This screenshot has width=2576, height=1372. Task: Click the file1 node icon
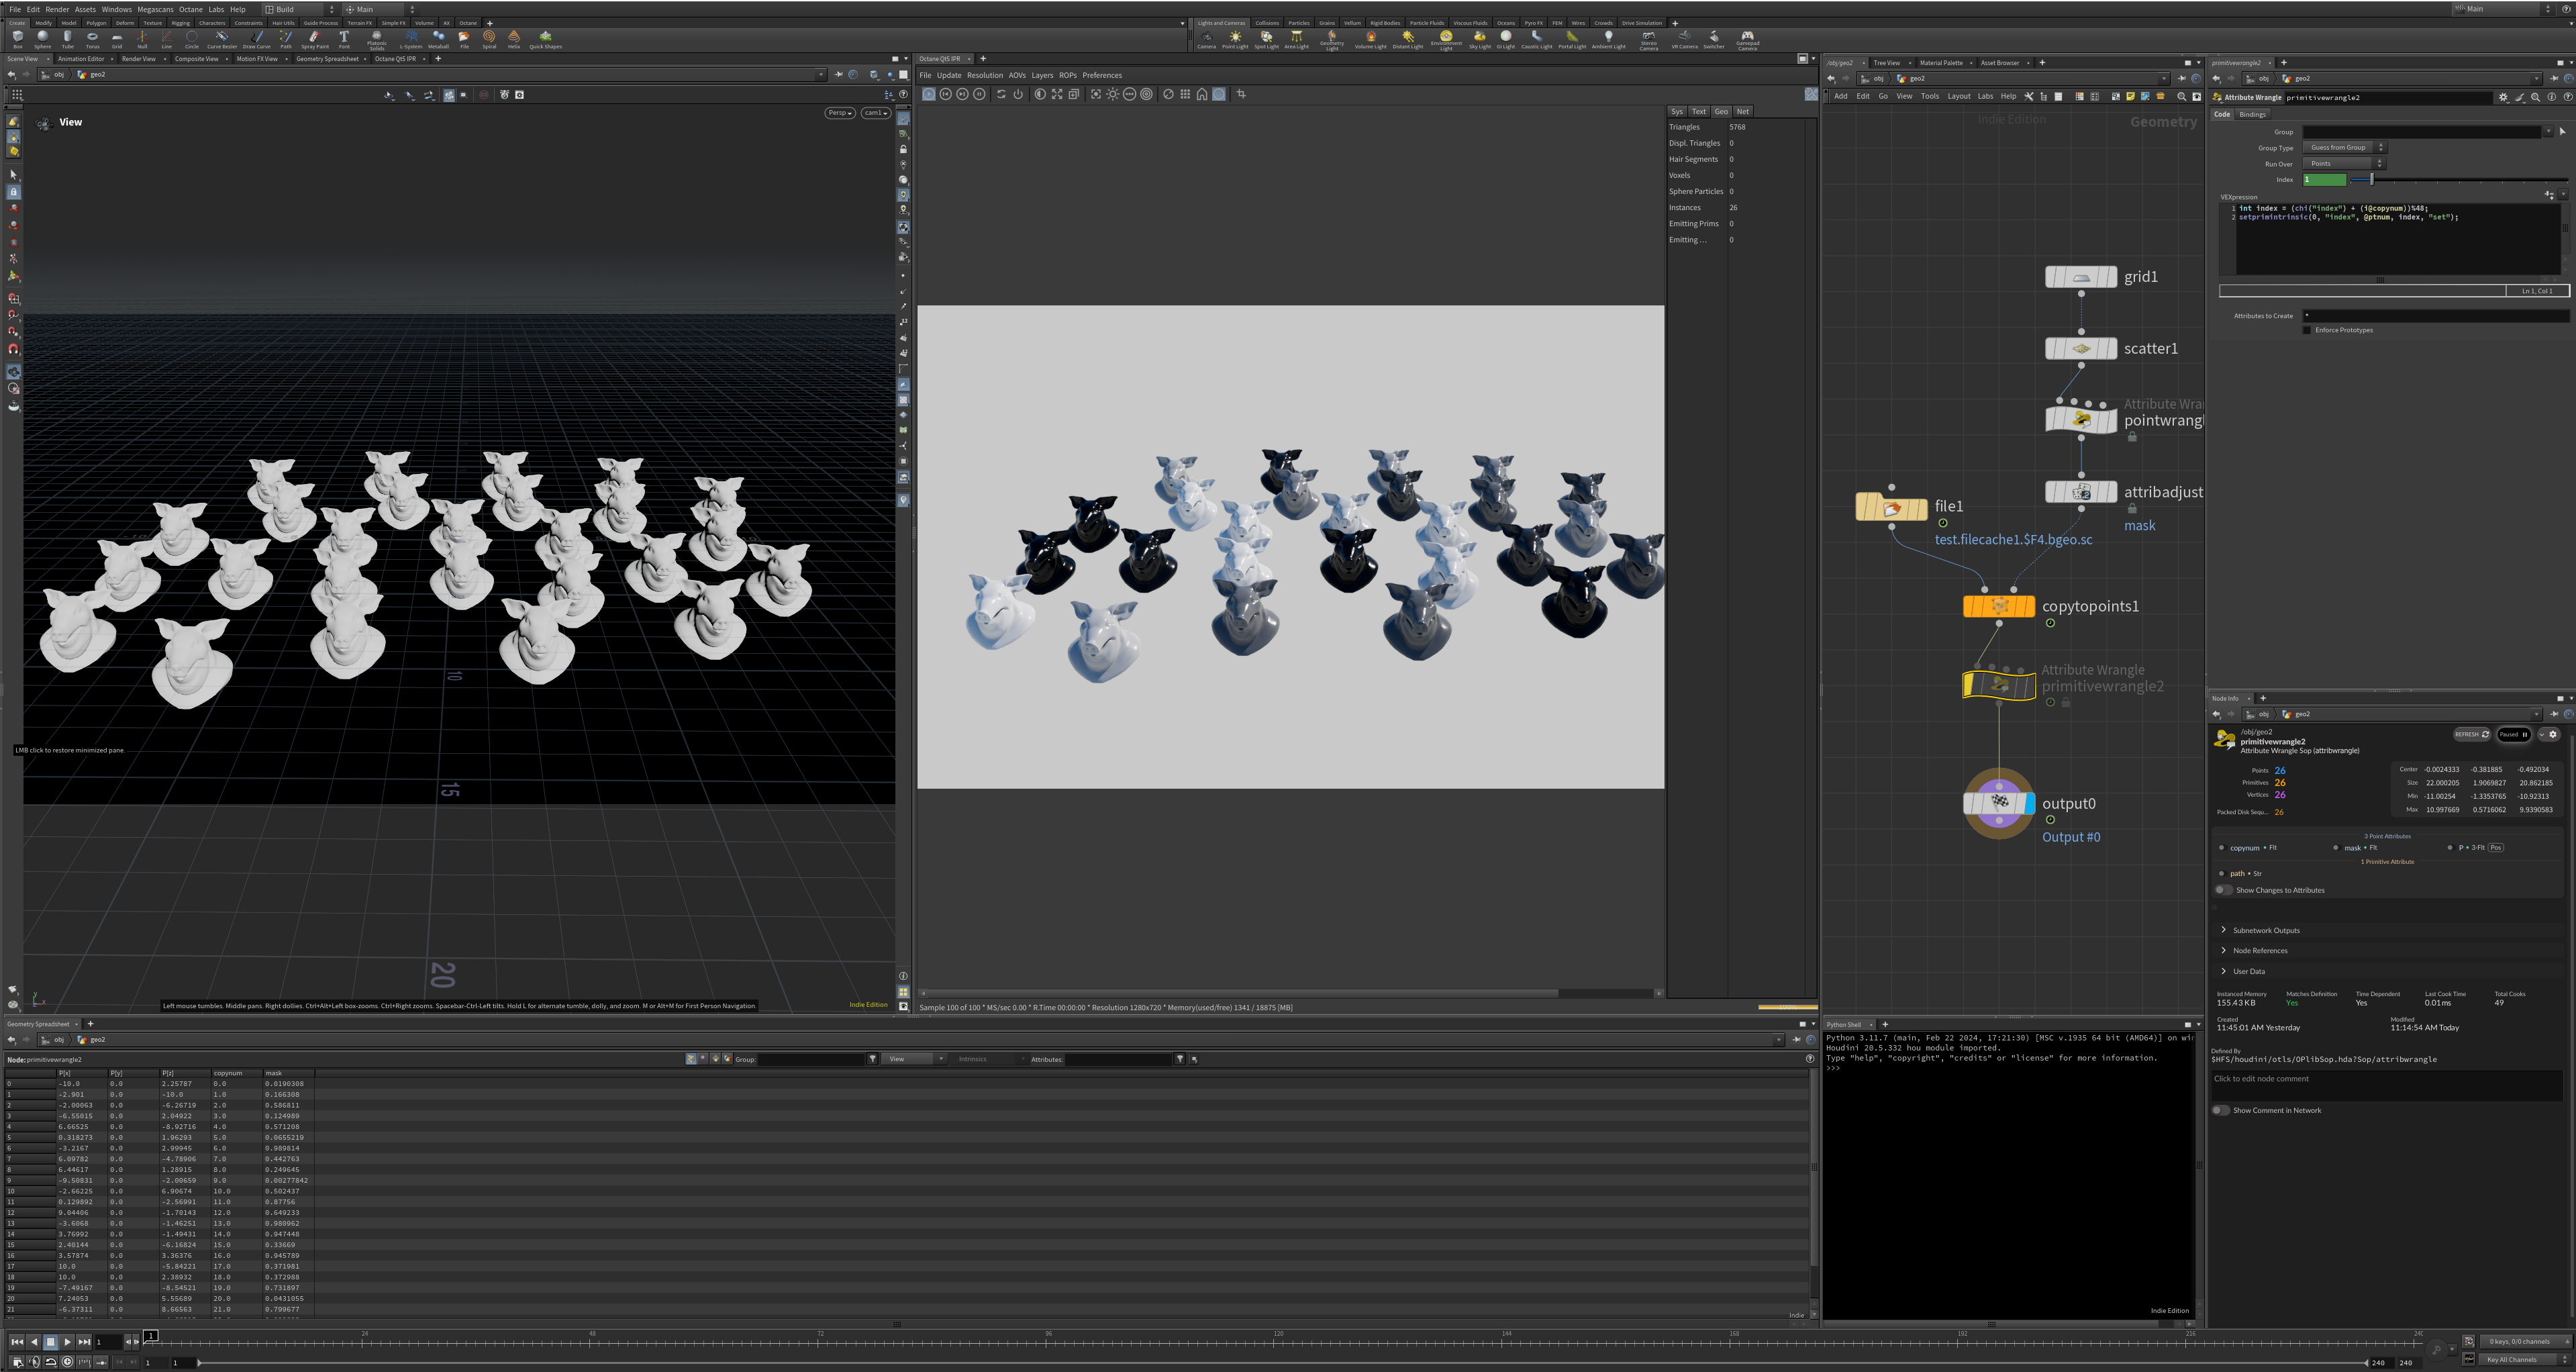coord(1891,508)
